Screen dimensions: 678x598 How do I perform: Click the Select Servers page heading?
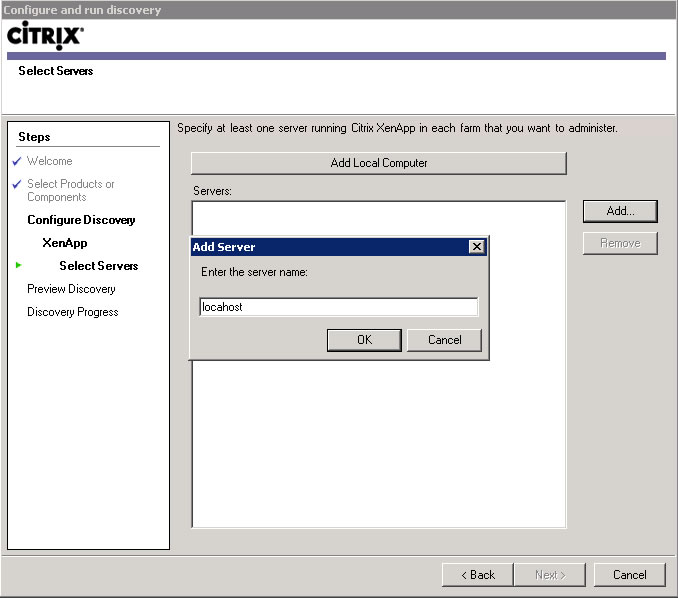[x=55, y=70]
